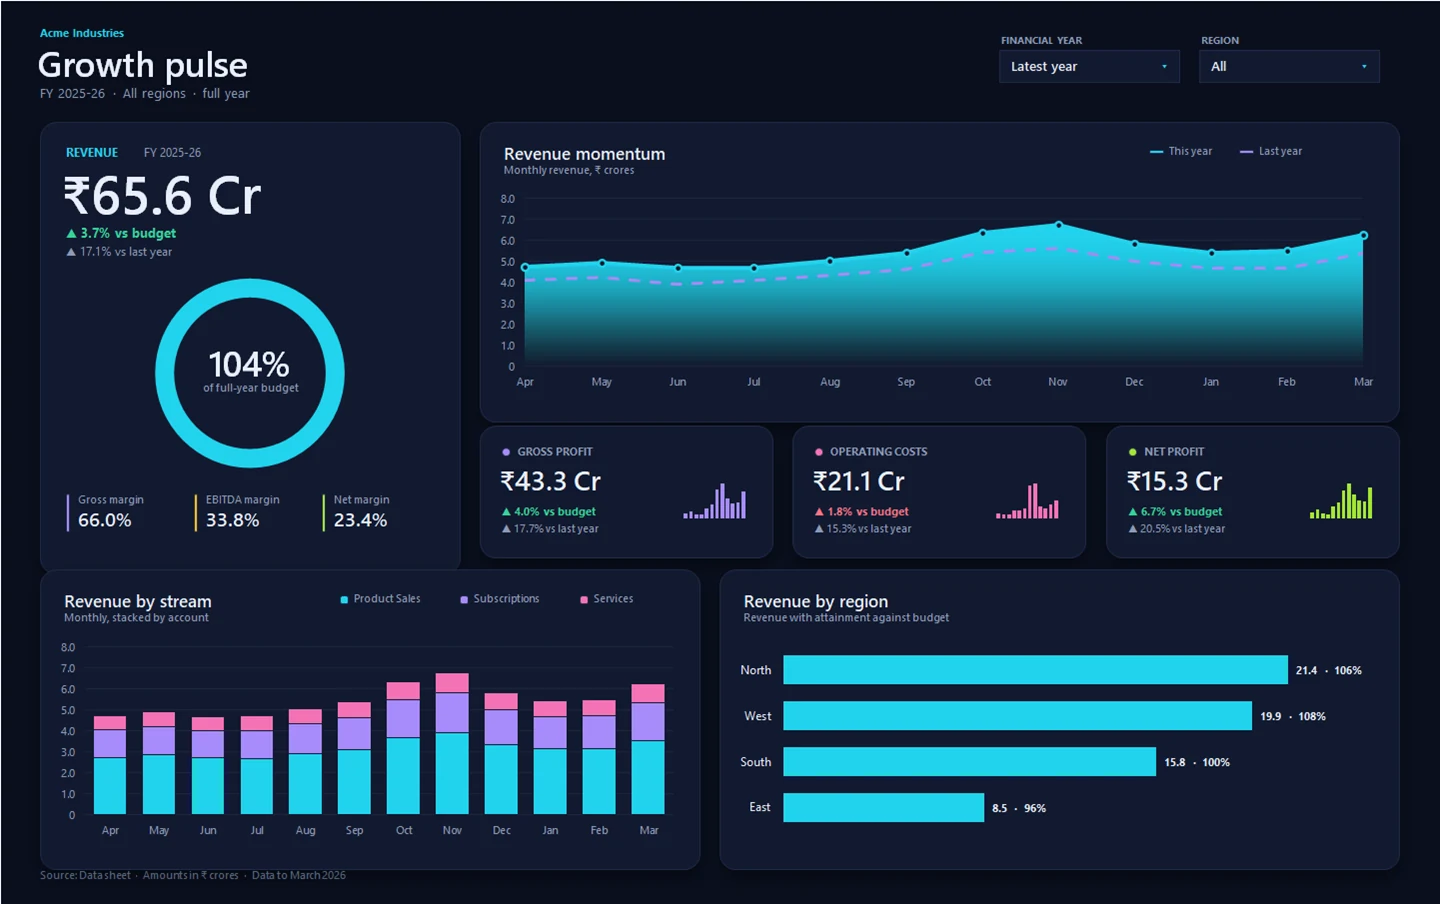Click the 8.5 · 96% East label
This screenshot has height=904, width=1440.
[x=1019, y=808]
